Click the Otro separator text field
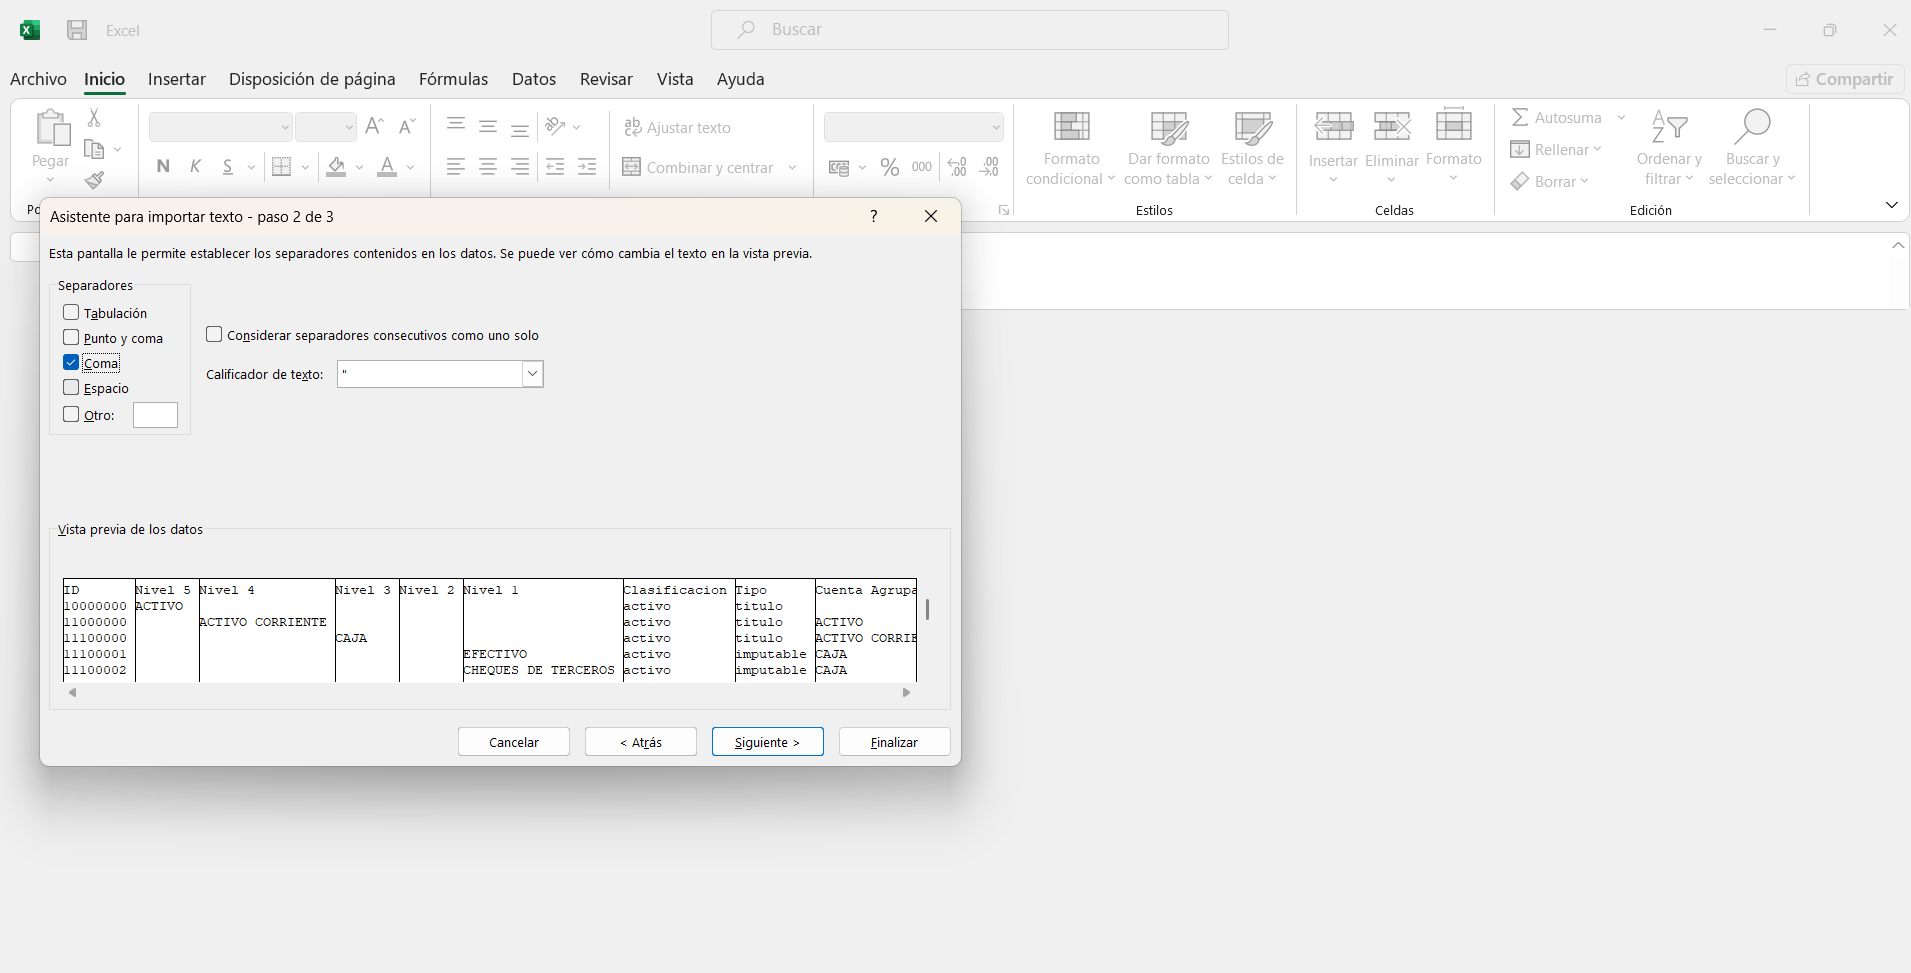The image size is (1911, 973). pos(155,415)
